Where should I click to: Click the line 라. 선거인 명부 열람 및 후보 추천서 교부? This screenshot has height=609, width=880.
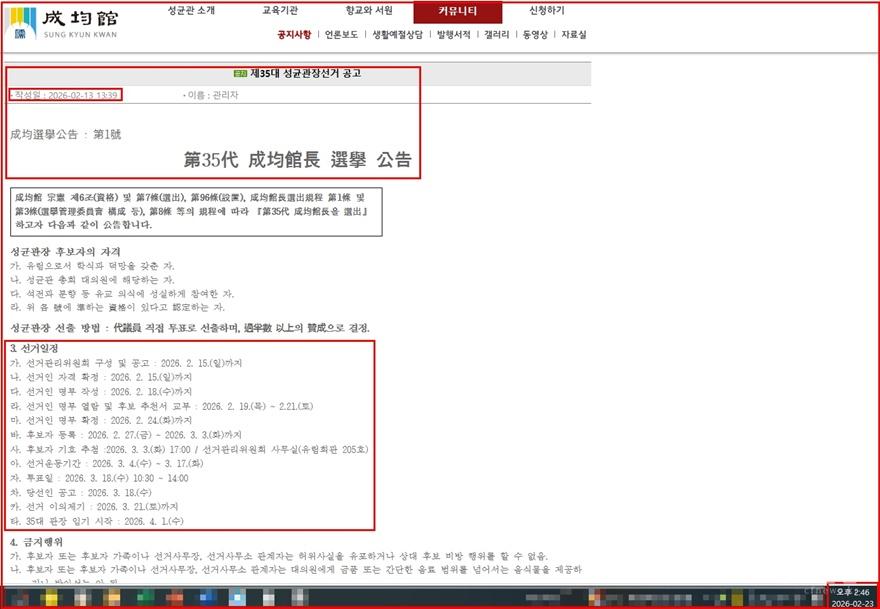coord(162,406)
